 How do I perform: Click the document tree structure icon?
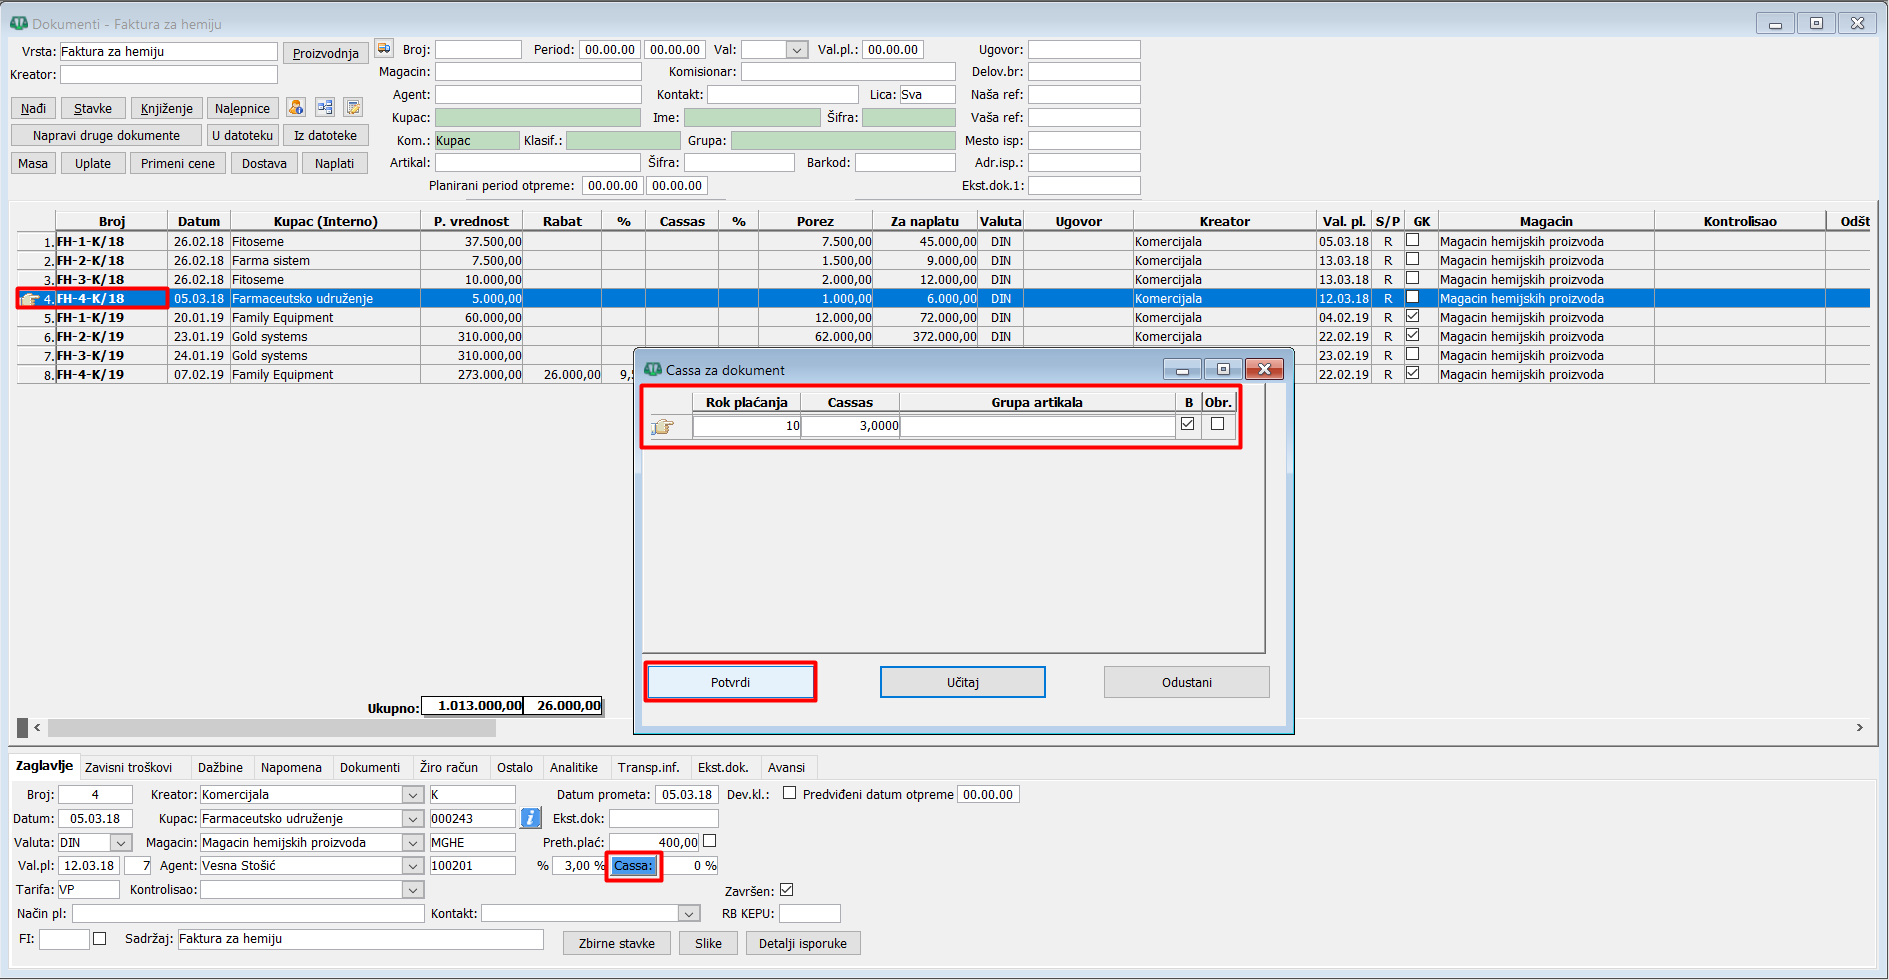(325, 107)
